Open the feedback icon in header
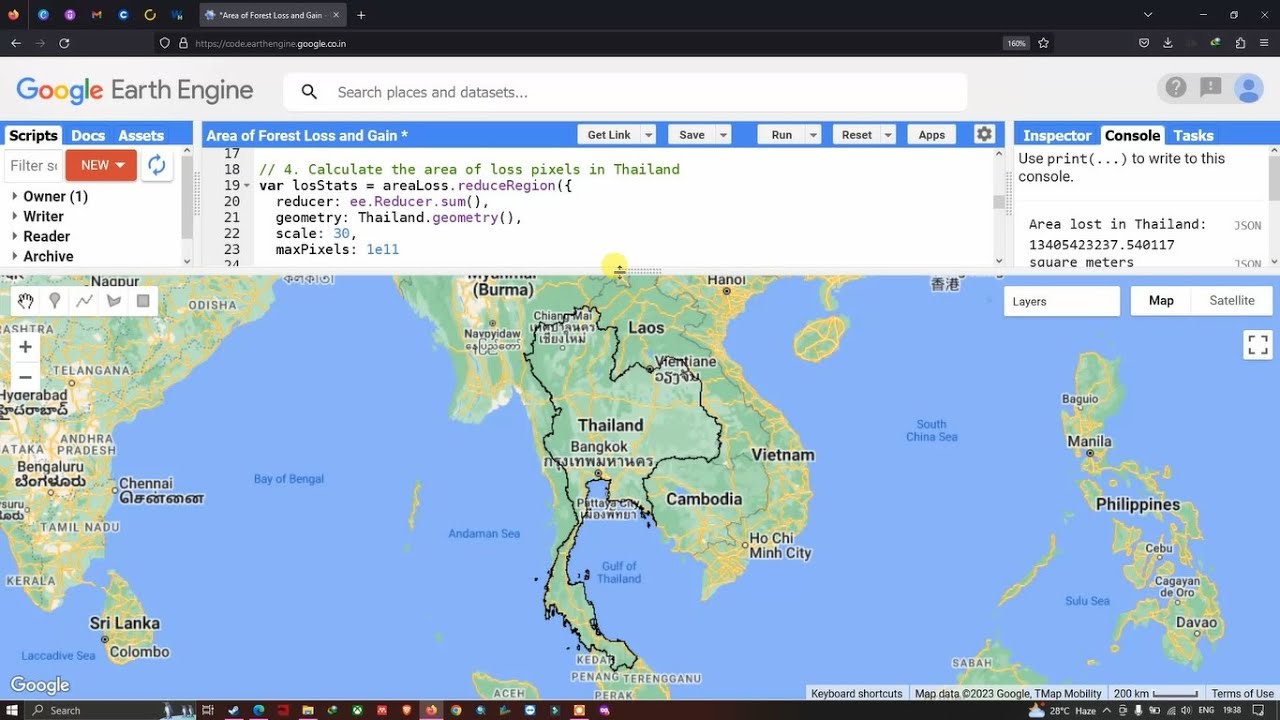The image size is (1280, 720). pos(1211,88)
